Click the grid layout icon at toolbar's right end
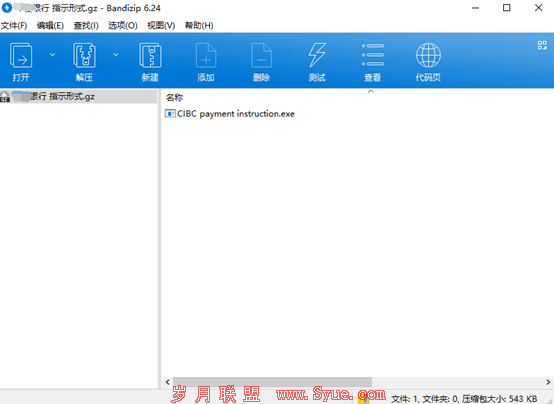The width and height of the screenshot is (554, 404). click(x=542, y=45)
